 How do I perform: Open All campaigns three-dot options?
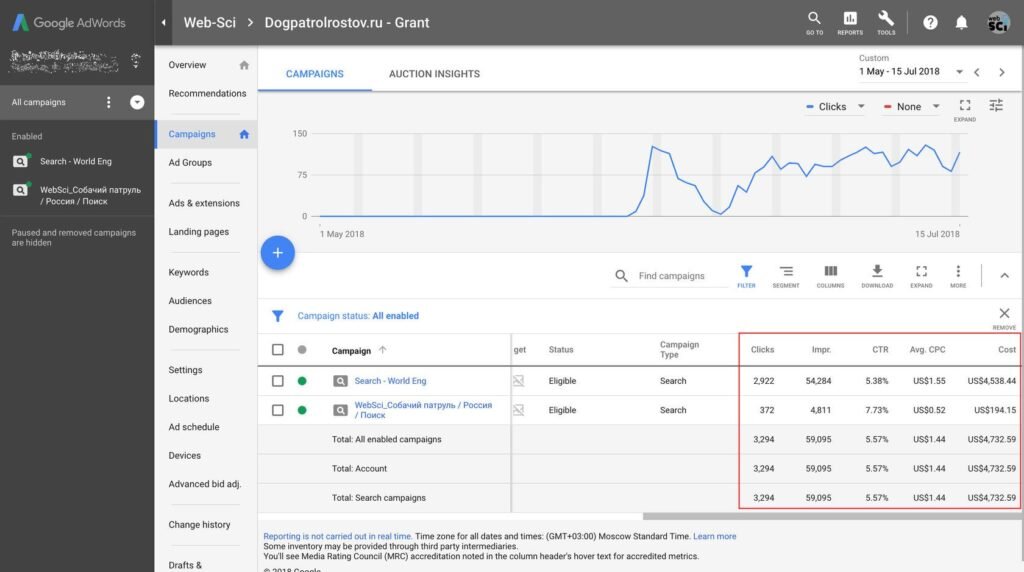108,102
